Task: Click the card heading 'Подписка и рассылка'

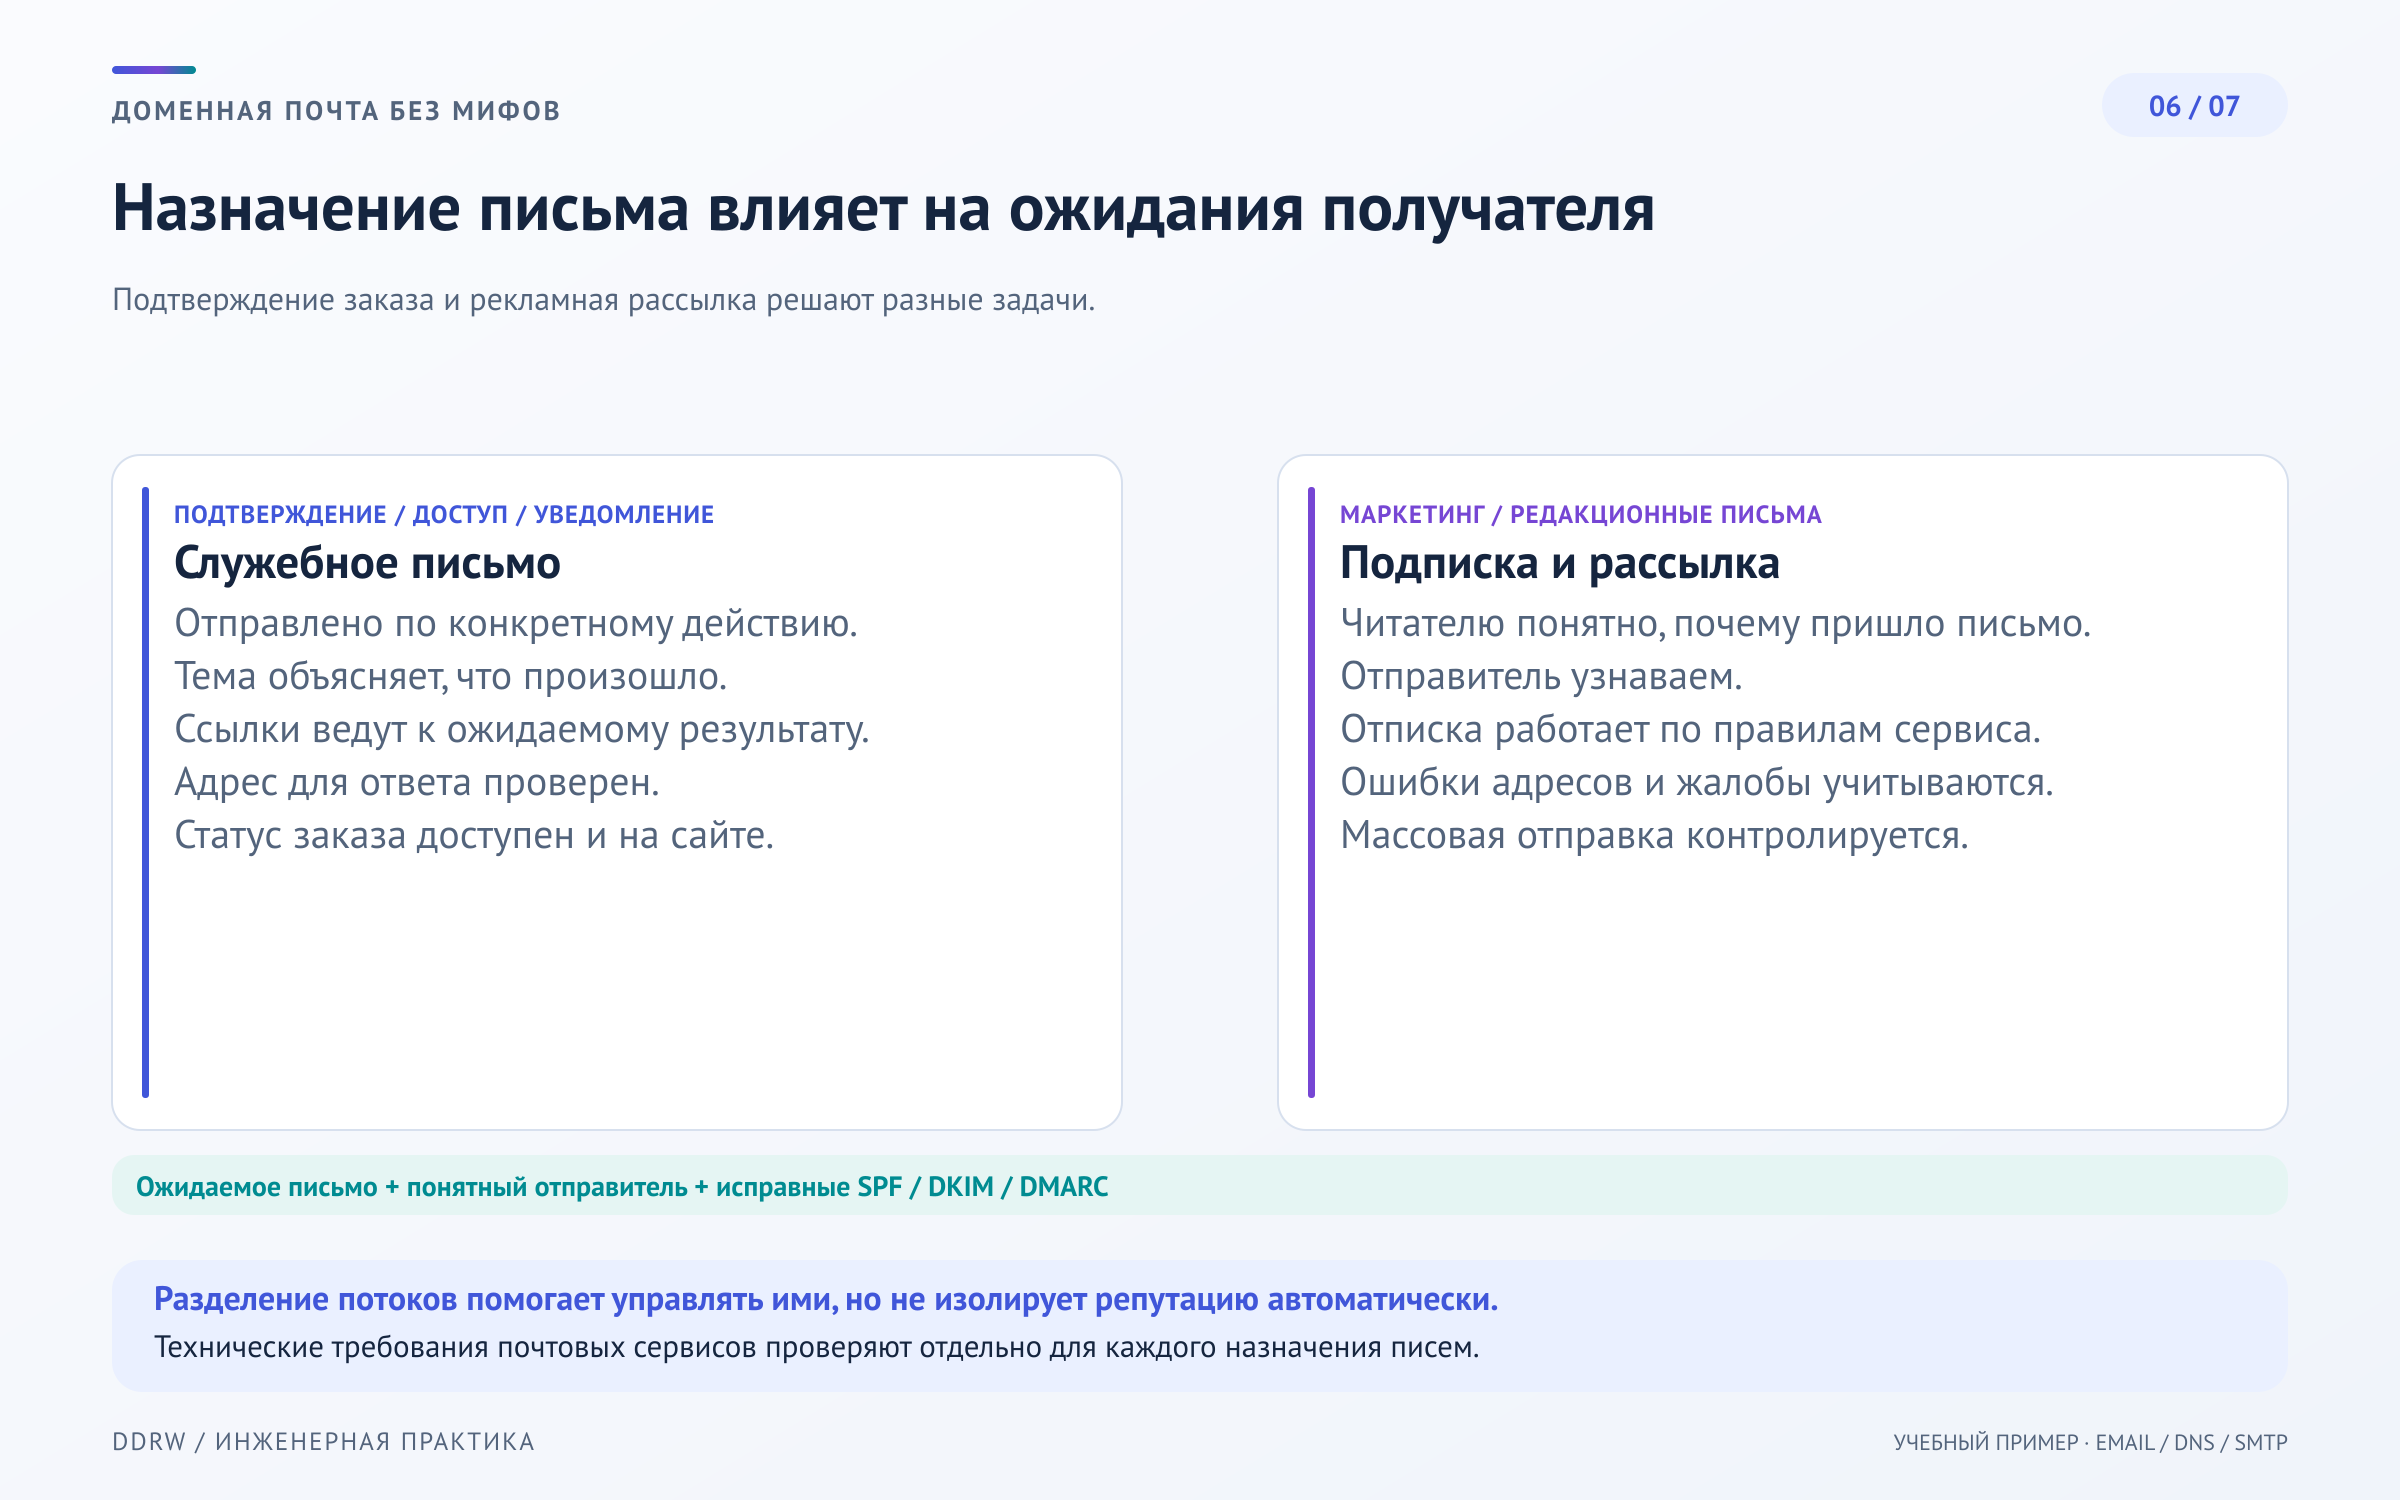Action: tap(1560, 564)
